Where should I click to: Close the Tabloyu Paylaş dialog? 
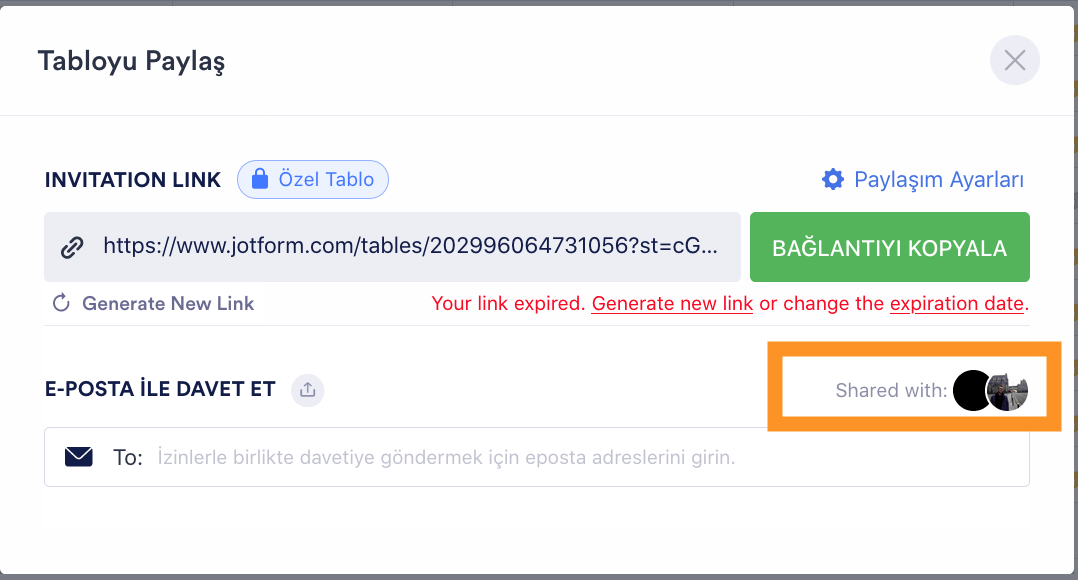[x=1014, y=61]
